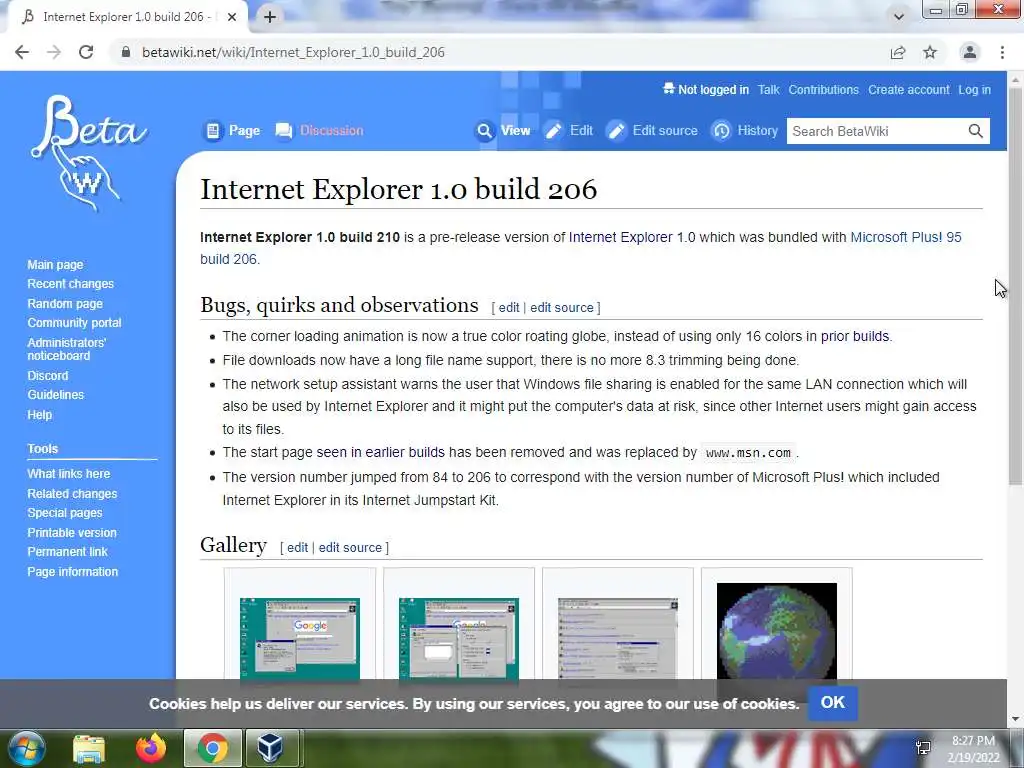This screenshot has height=768, width=1024.
Task: Click Permanent link in Tools
Action: click(x=67, y=552)
